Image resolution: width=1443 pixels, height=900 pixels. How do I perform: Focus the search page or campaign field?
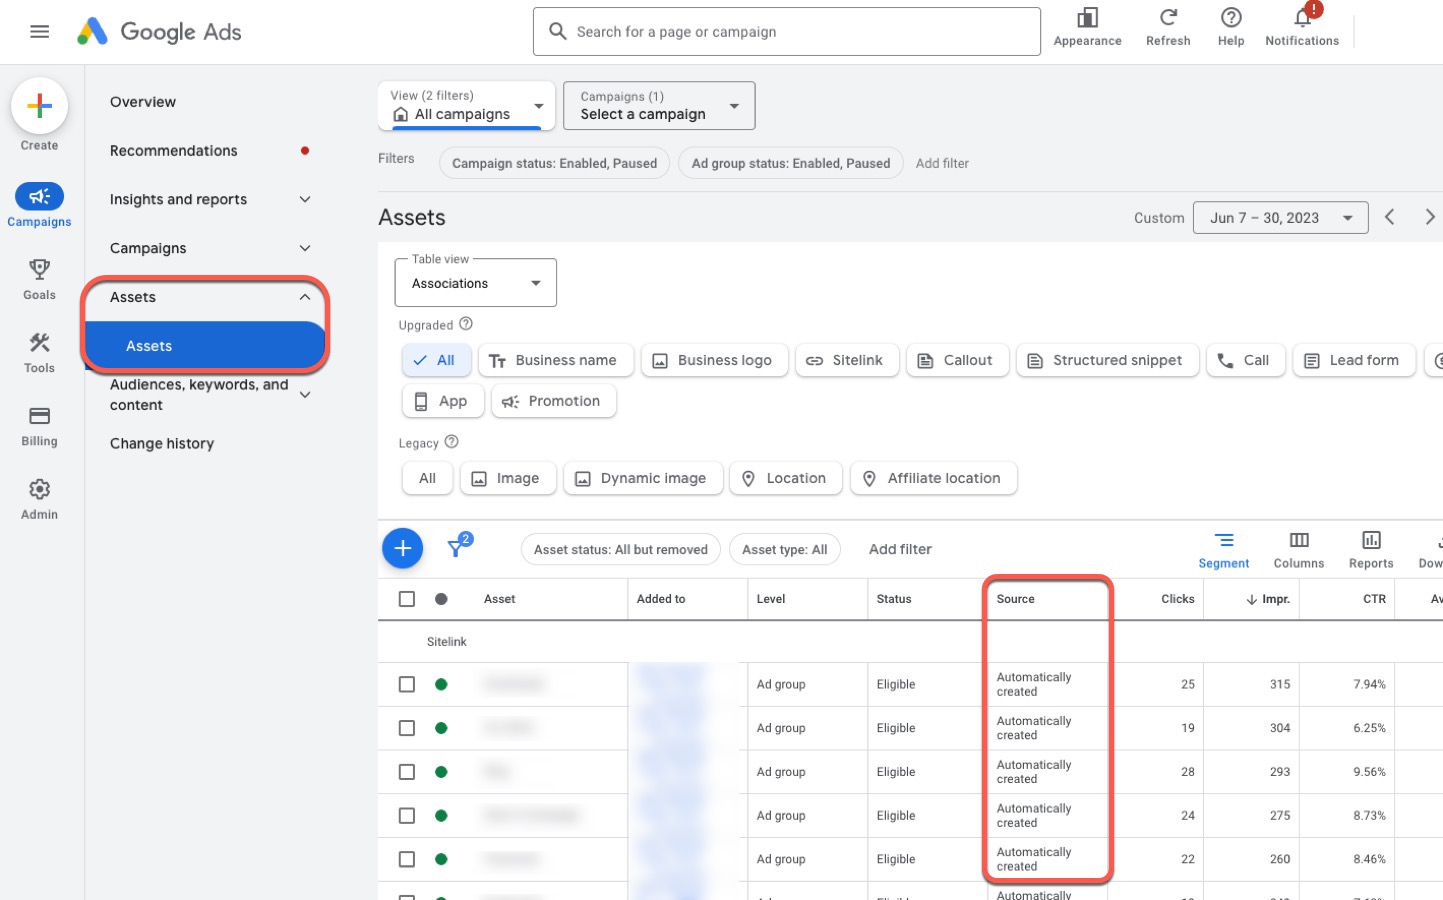[787, 32]
